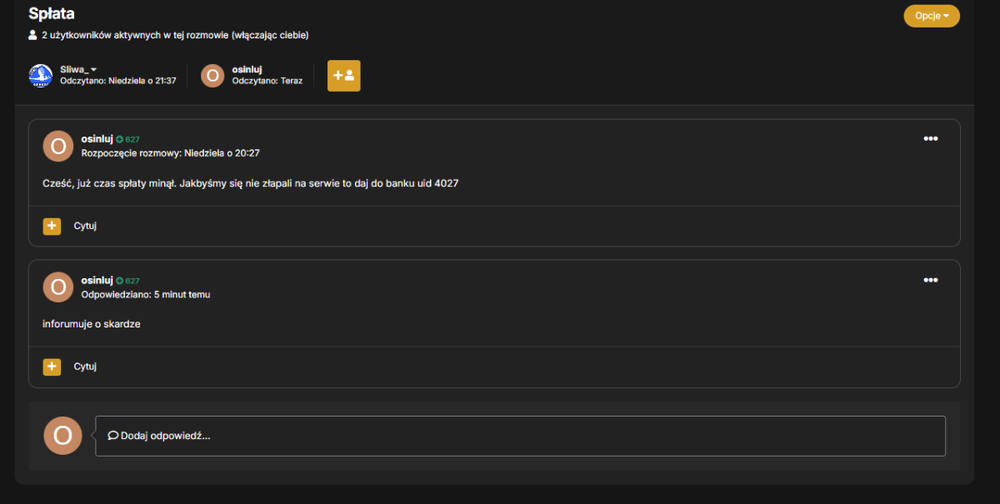Open osinluj avatar in second message
The height and width of the screenshot is (504, 1000).
click(x=58, y=287)
